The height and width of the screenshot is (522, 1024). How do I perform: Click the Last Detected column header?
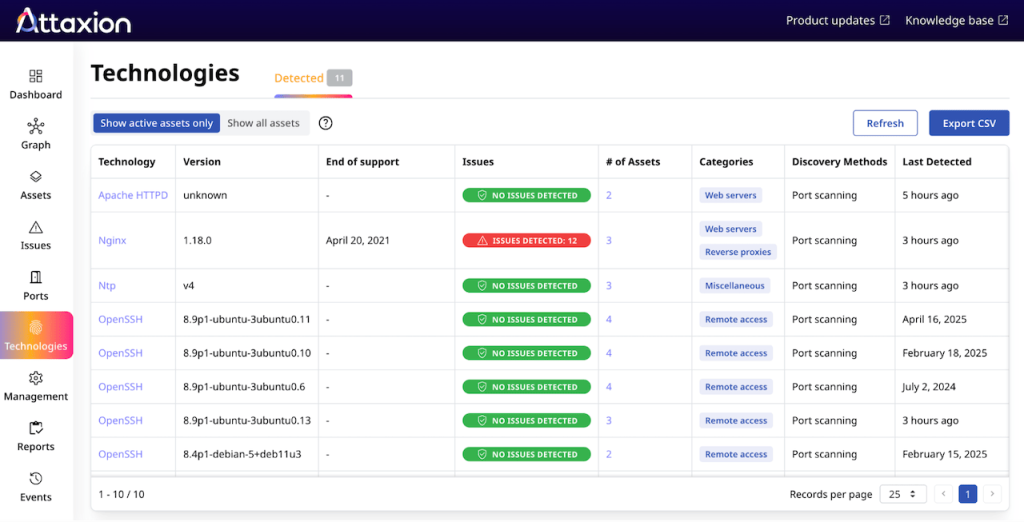937,161
